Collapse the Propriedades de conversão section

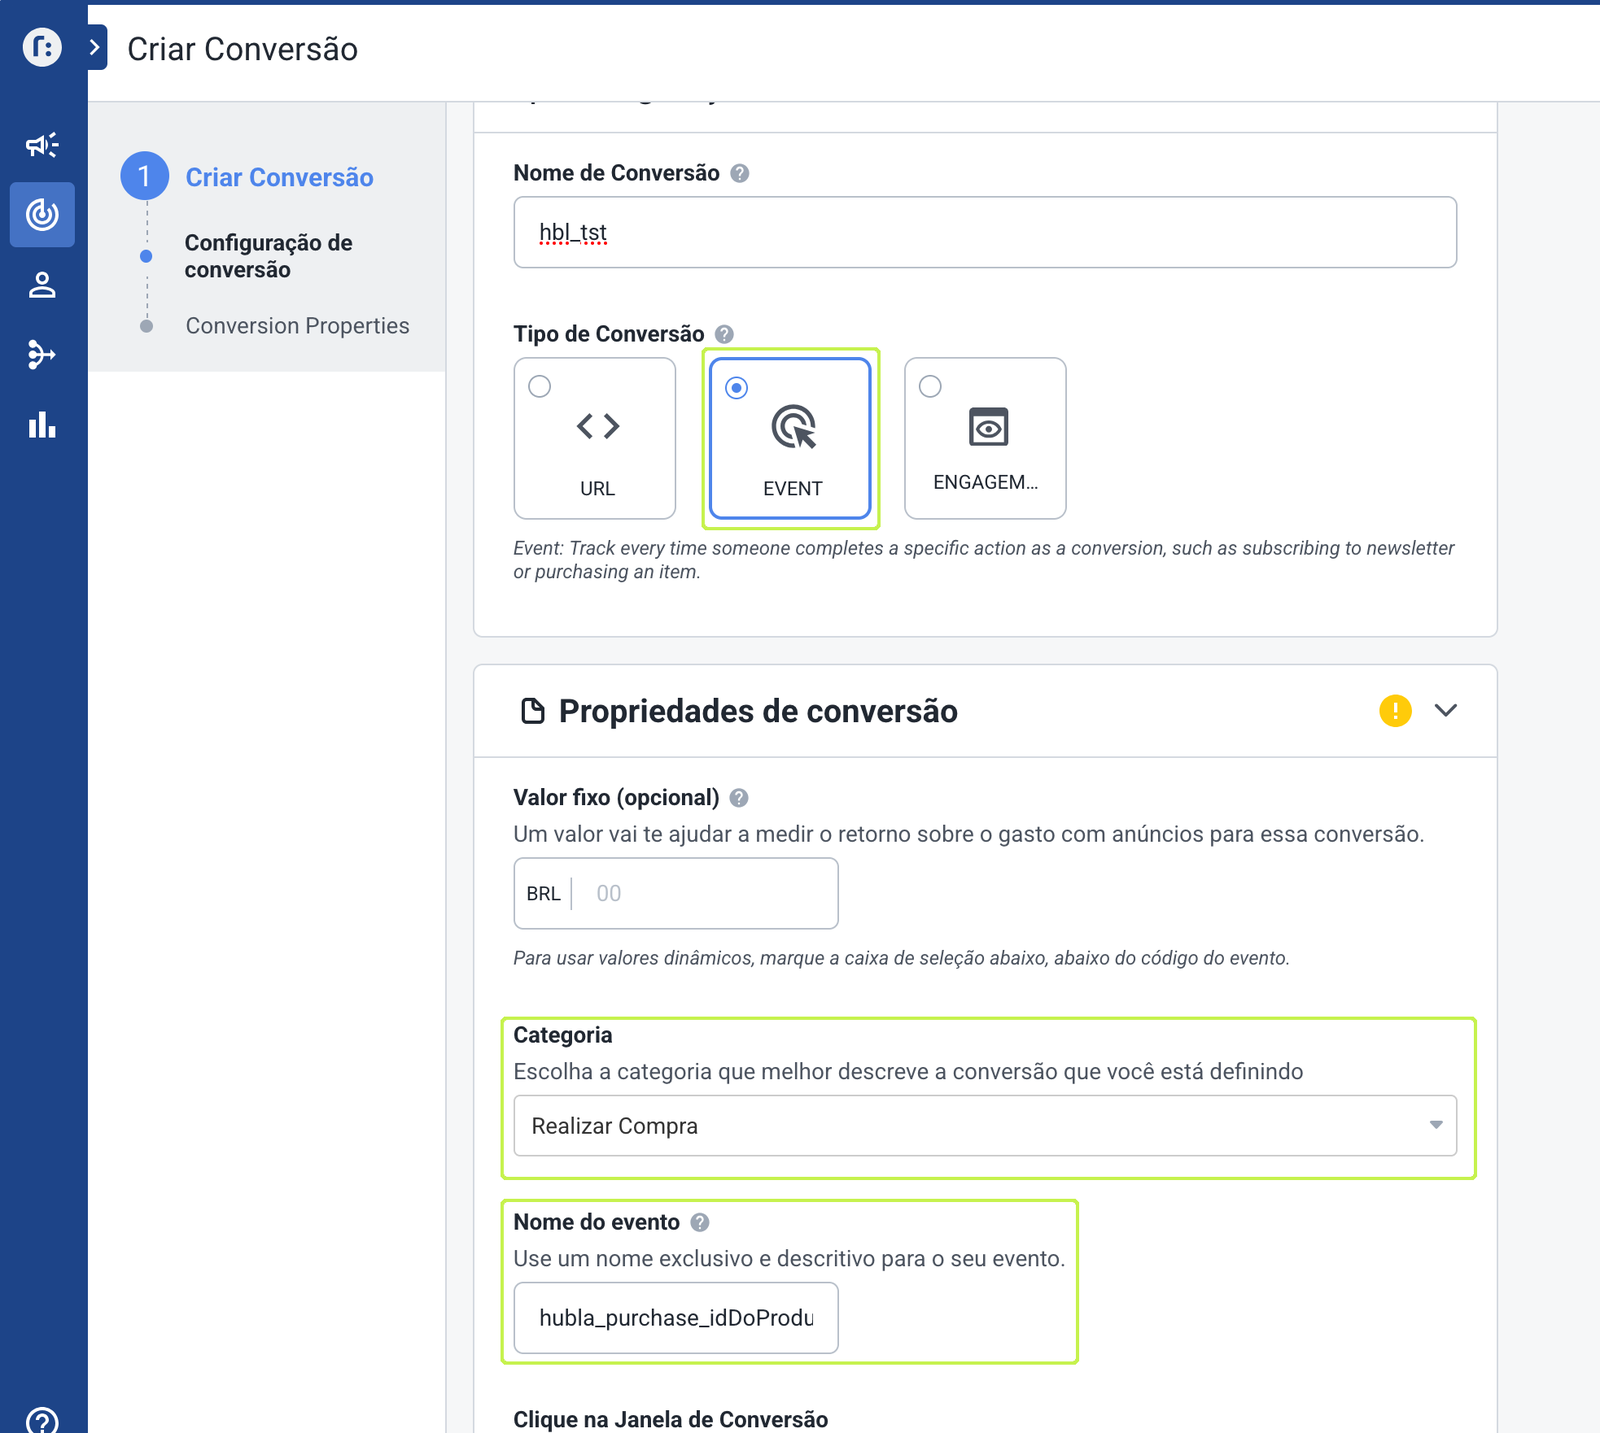1446,711
